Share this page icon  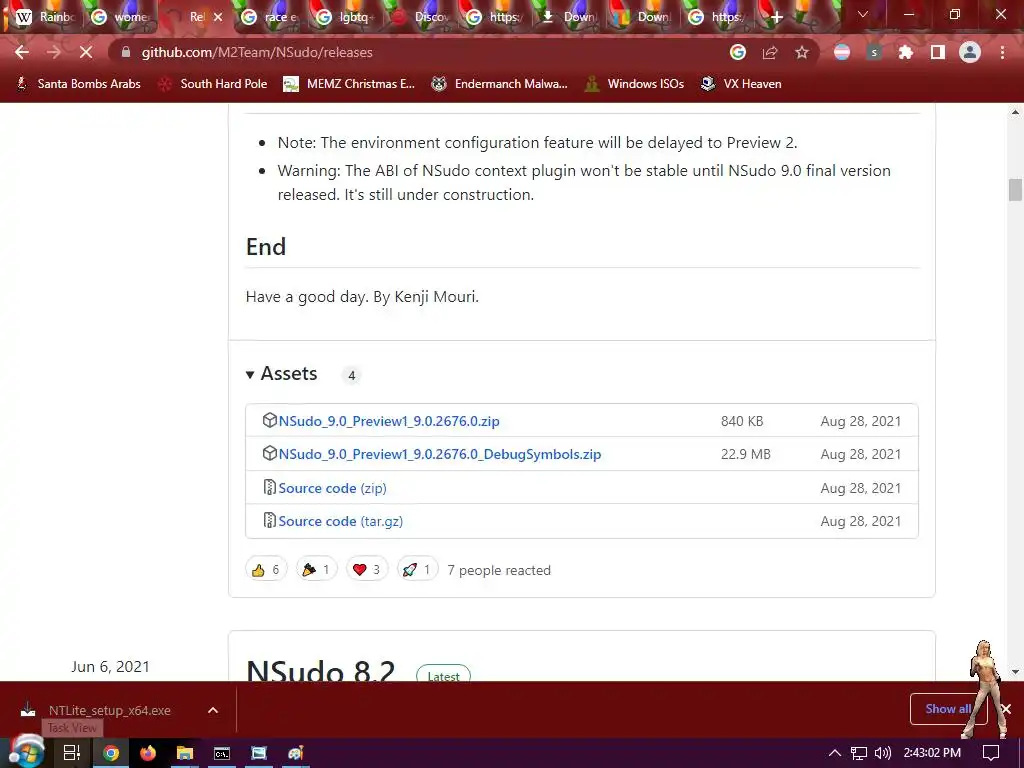click(770, 52)
